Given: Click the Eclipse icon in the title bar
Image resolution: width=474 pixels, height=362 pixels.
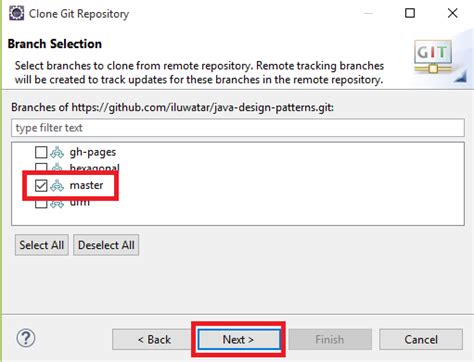Looking at the screenshot, I should [x=16, y=13].
